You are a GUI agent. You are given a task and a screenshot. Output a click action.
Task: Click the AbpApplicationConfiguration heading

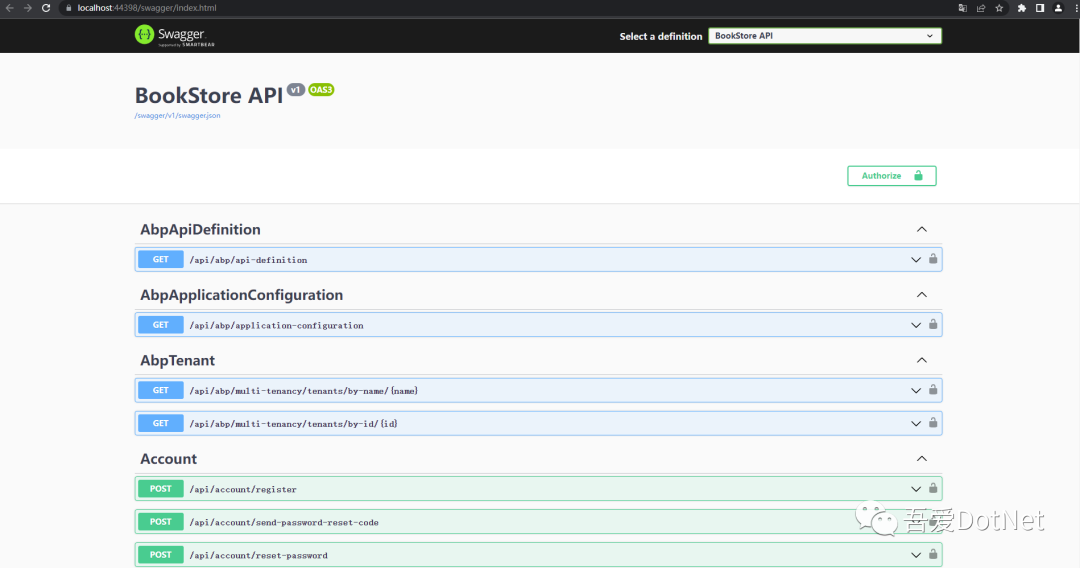pos(242,295)
